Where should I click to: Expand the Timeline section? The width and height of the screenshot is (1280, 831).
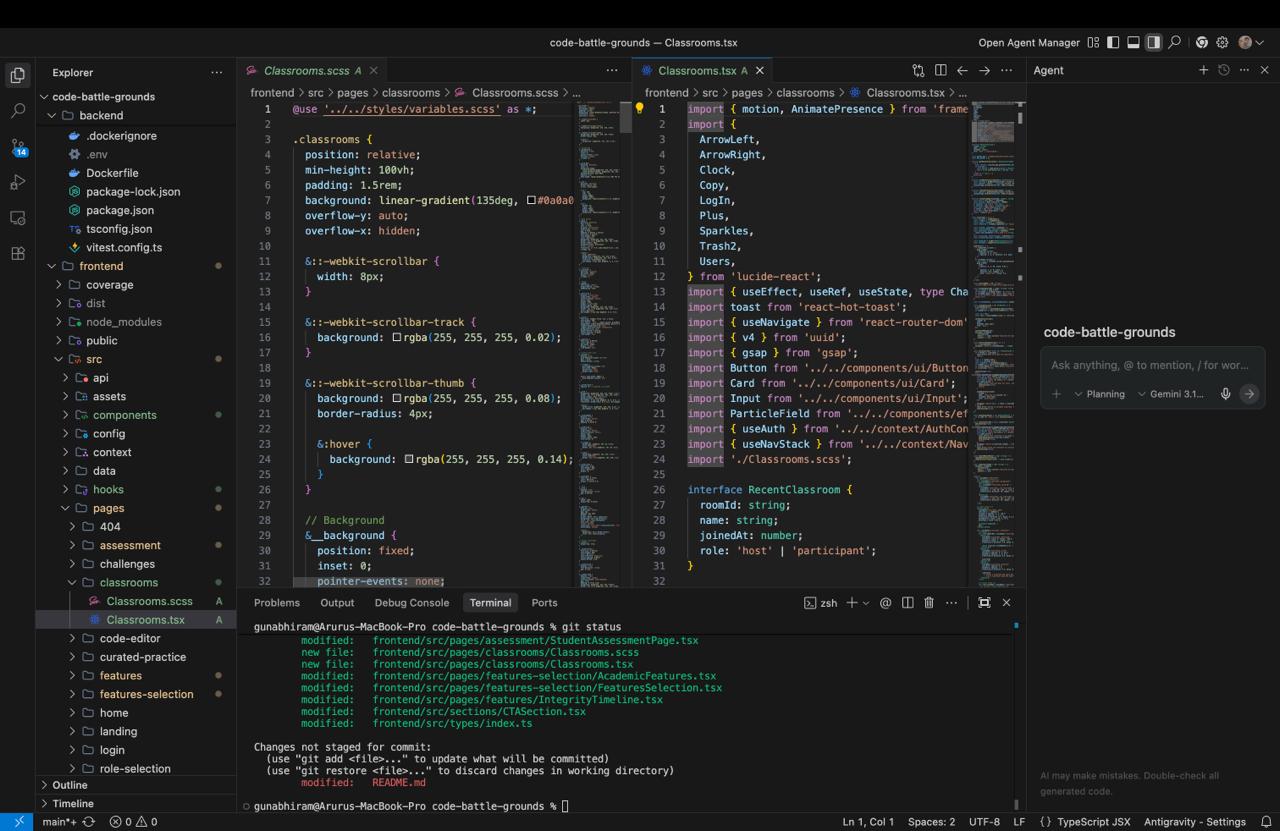click(136, 803)
